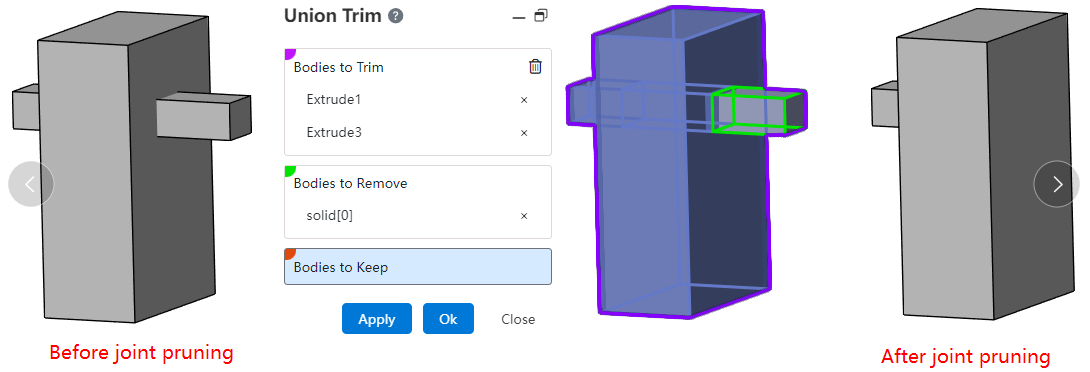1090x372 pixels.
Task: Open Union Trim help question mark icon
Action: tap(396, 16)
